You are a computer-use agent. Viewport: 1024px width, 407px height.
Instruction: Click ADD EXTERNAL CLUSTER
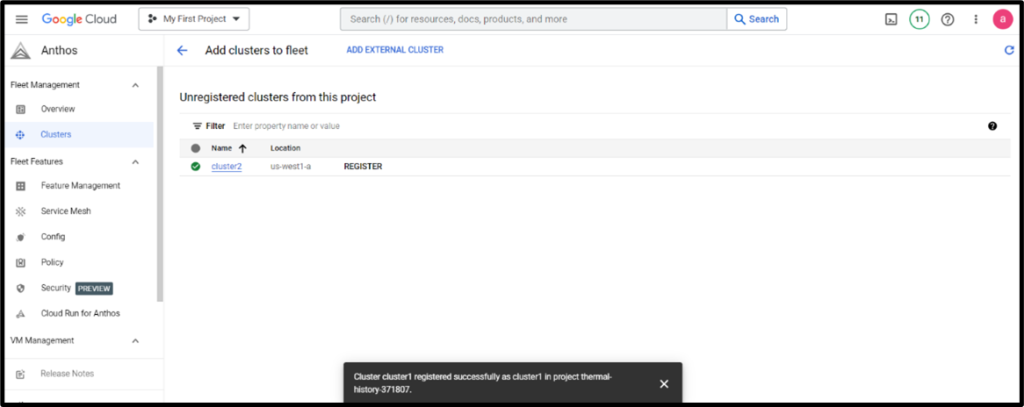pos(394,50)
